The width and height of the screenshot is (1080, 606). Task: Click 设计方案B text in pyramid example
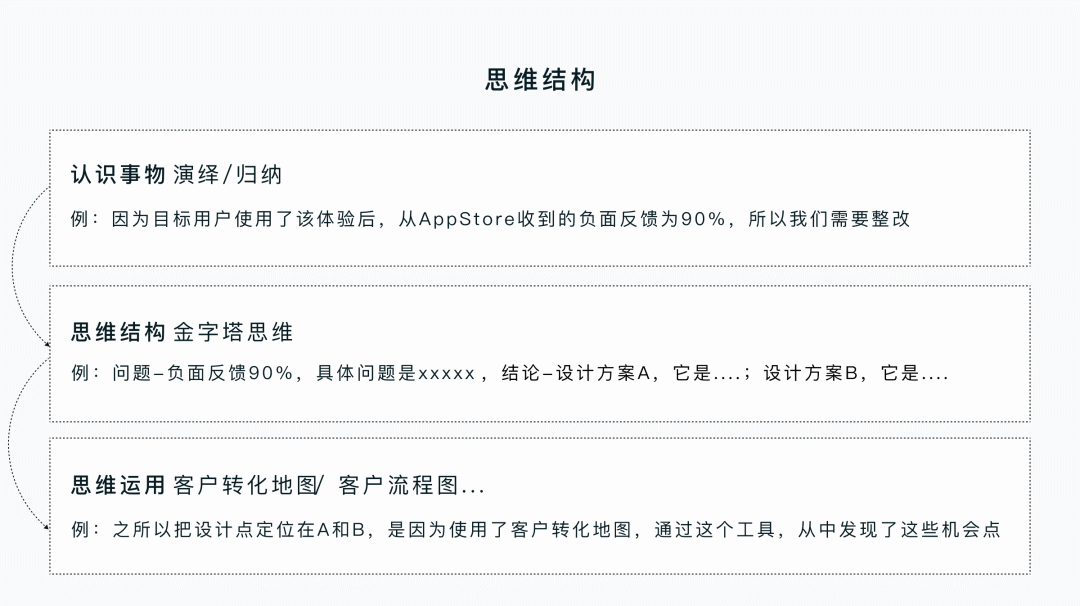coord(811,373)
